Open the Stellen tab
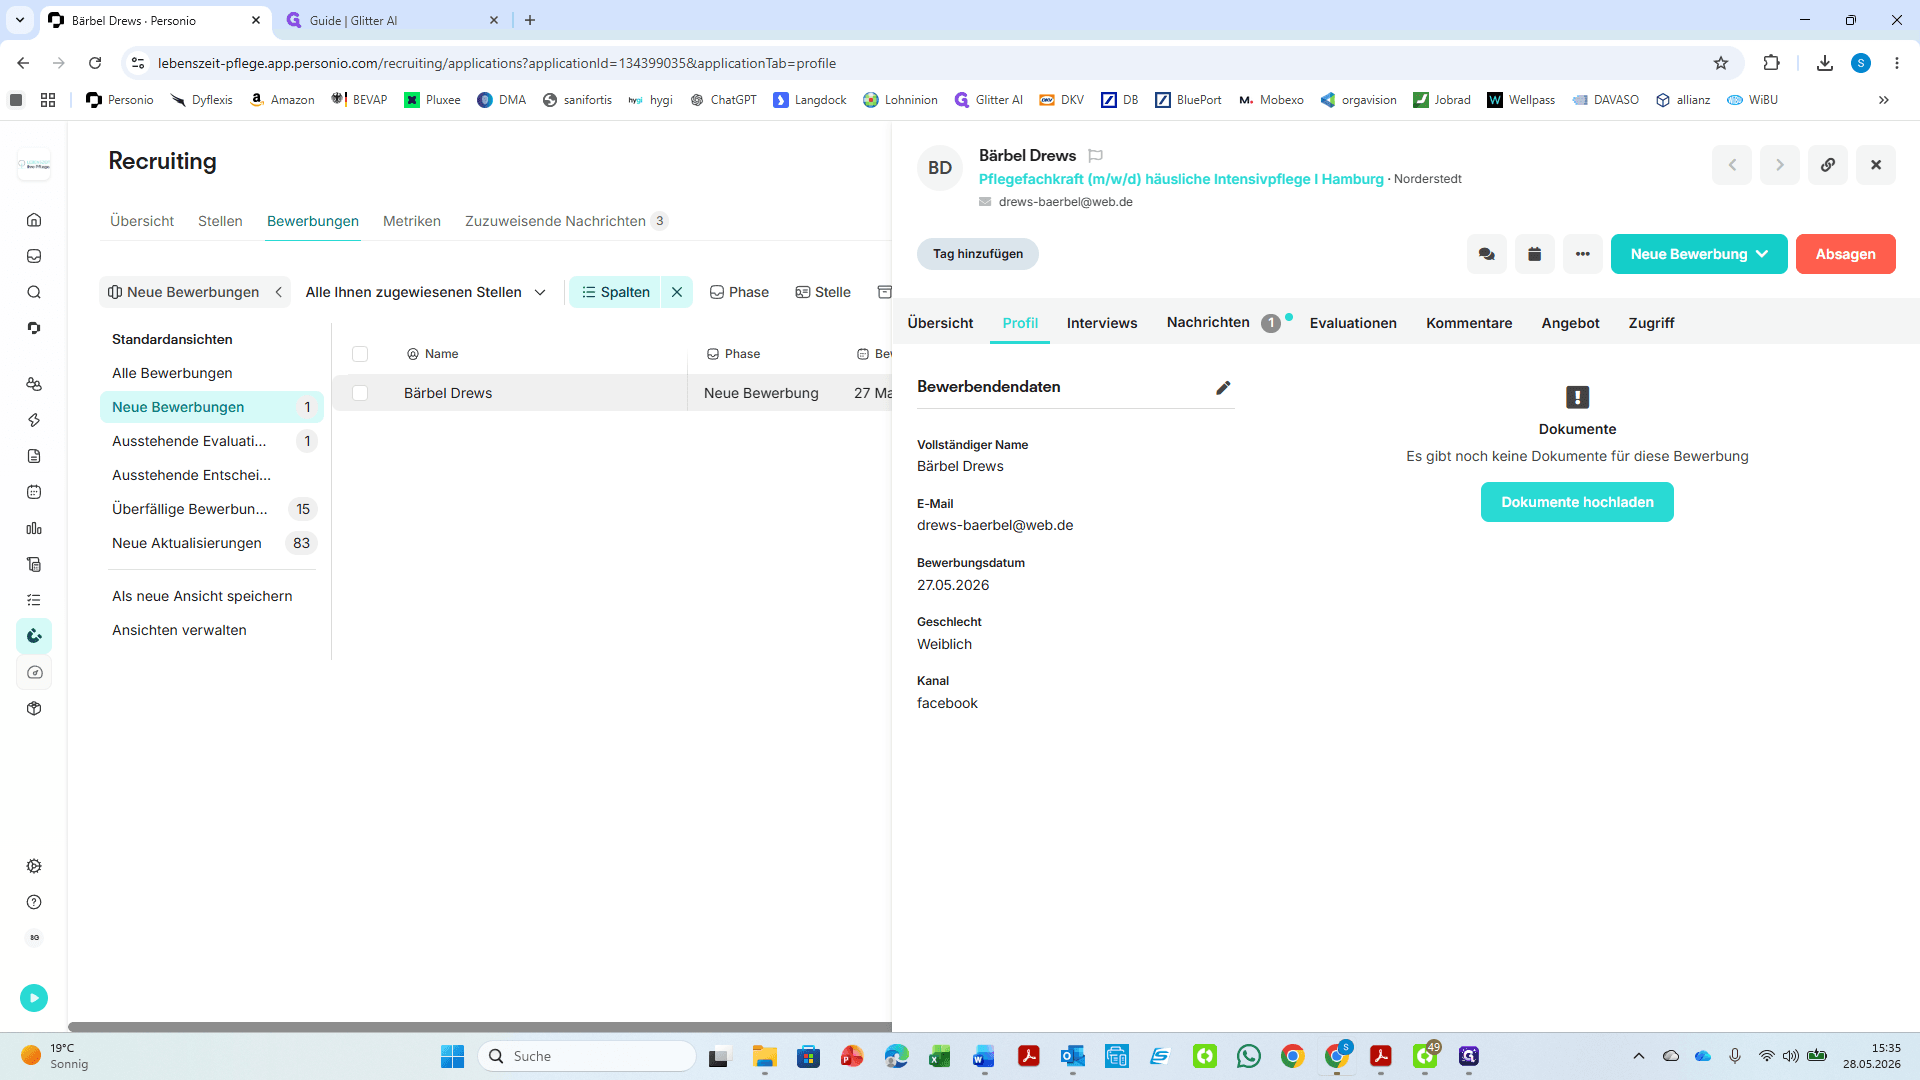 (220, 221)
